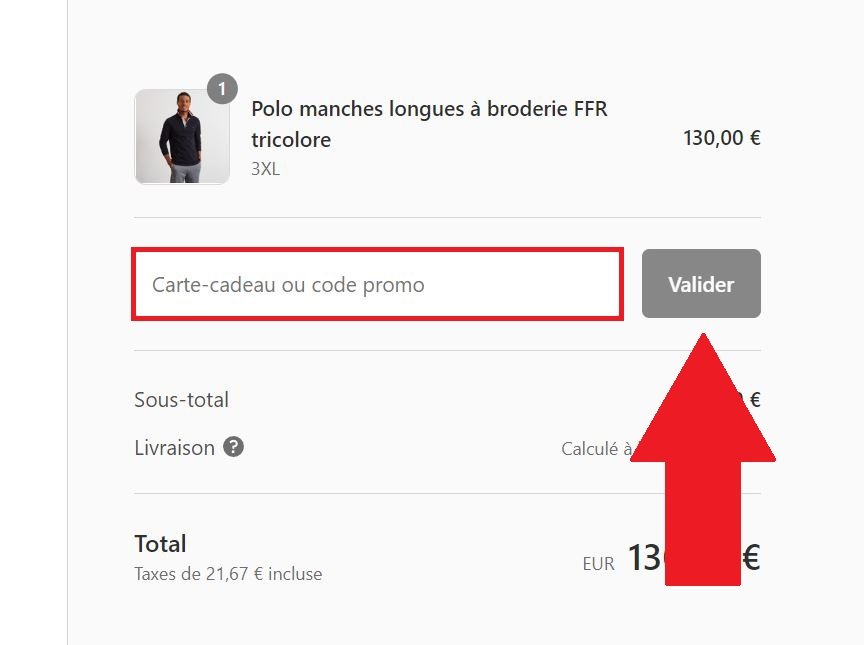Select the product thumbnail photo
Image resolution: width=864 pixels, height=645 pixels.
pos(181,136)
